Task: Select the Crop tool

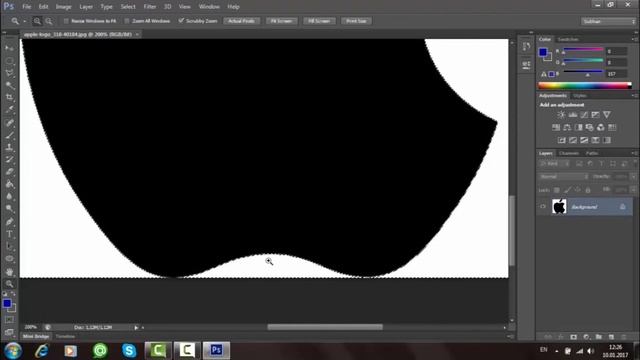Action: point(9,98)
